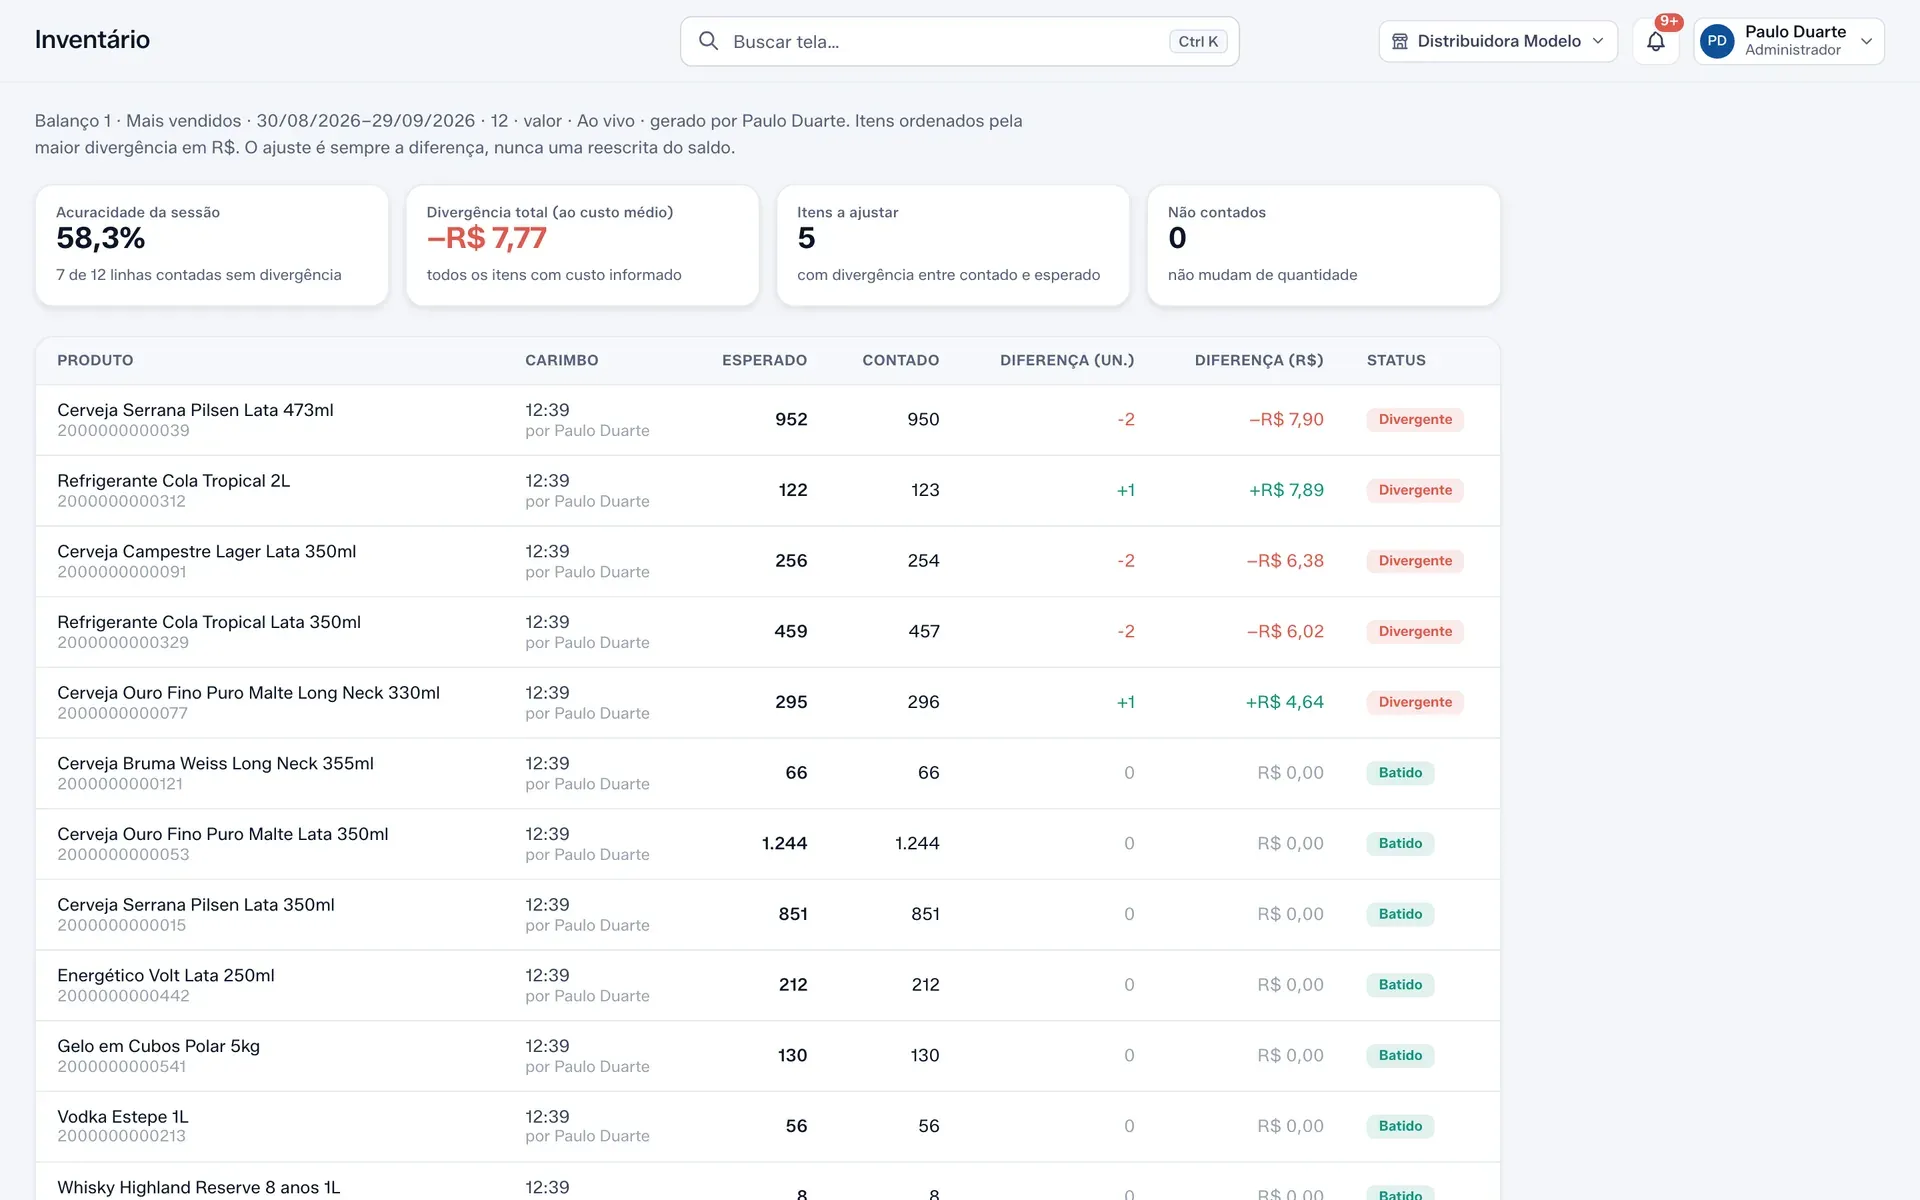
Task: Click the Divergência total −R$ 7,77 value
Action: 487,238
